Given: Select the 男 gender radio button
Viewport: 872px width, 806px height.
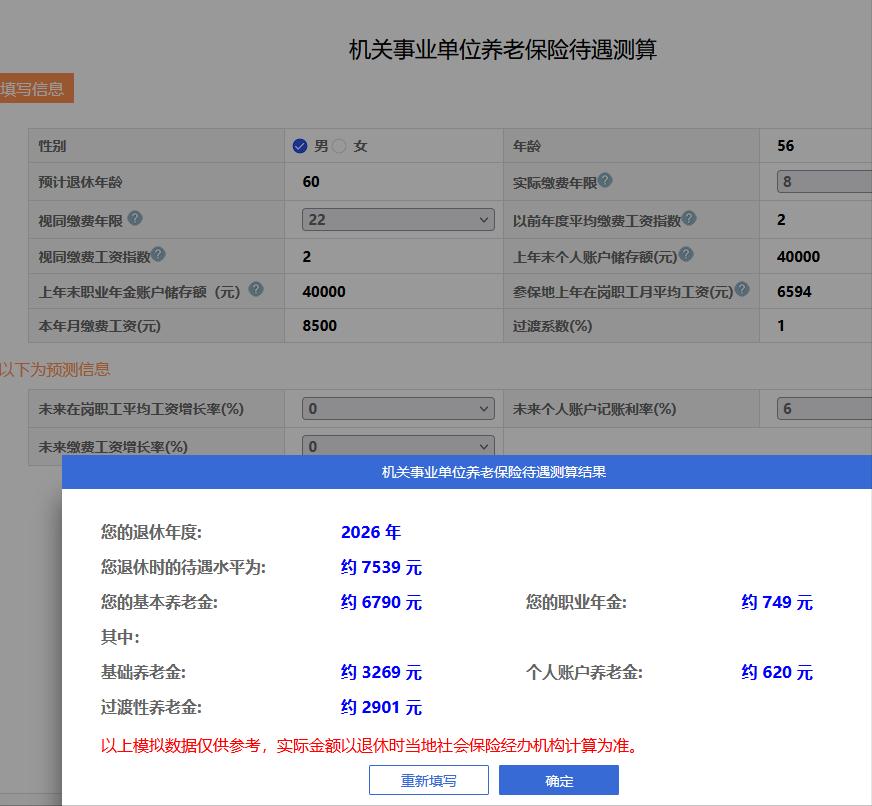Looking at the screenshot, I should [x=300, y=145].
